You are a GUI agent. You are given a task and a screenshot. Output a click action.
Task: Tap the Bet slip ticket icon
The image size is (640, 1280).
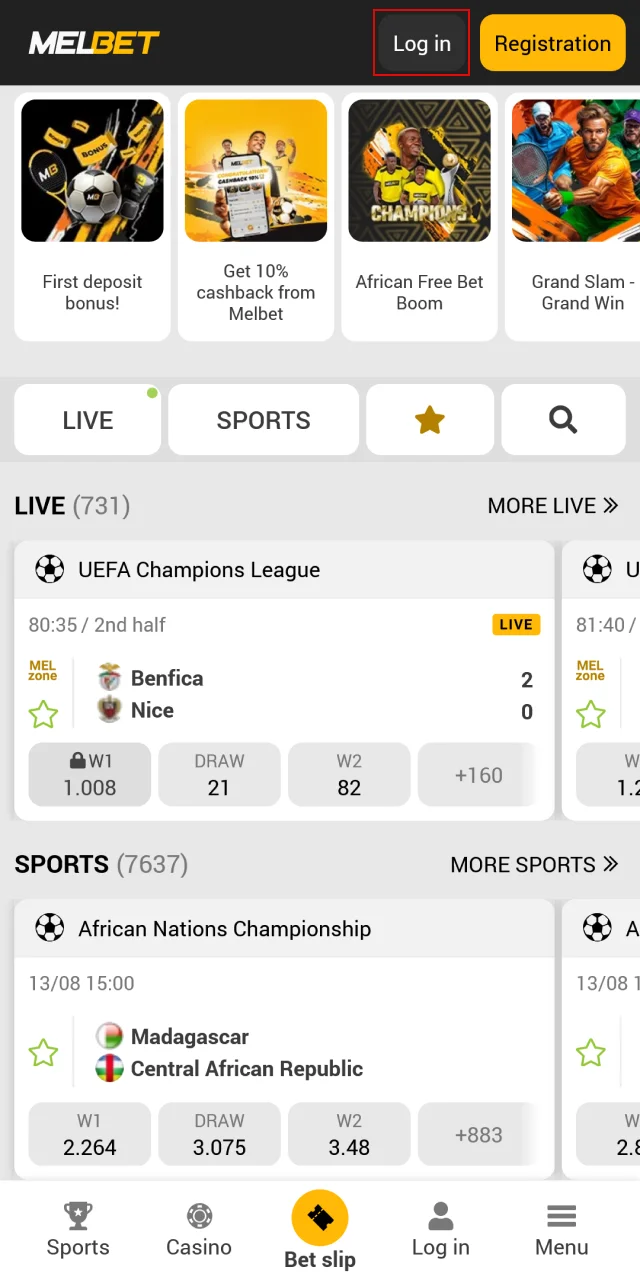320,1218
